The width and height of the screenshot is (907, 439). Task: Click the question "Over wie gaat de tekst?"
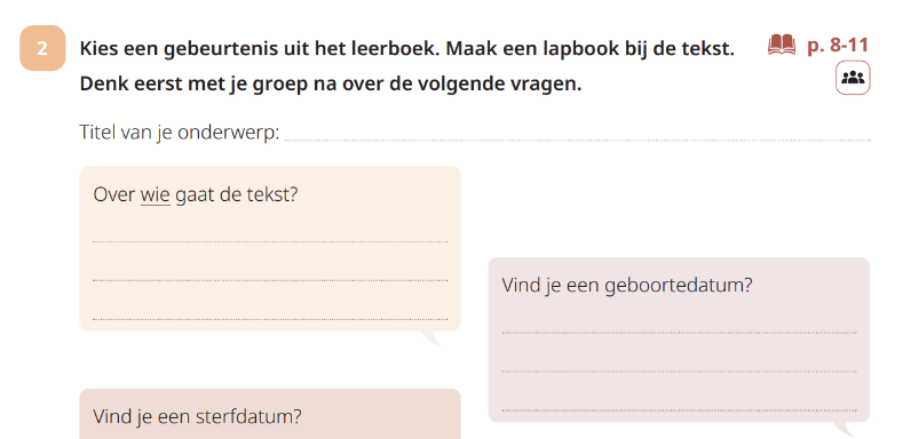195,195
